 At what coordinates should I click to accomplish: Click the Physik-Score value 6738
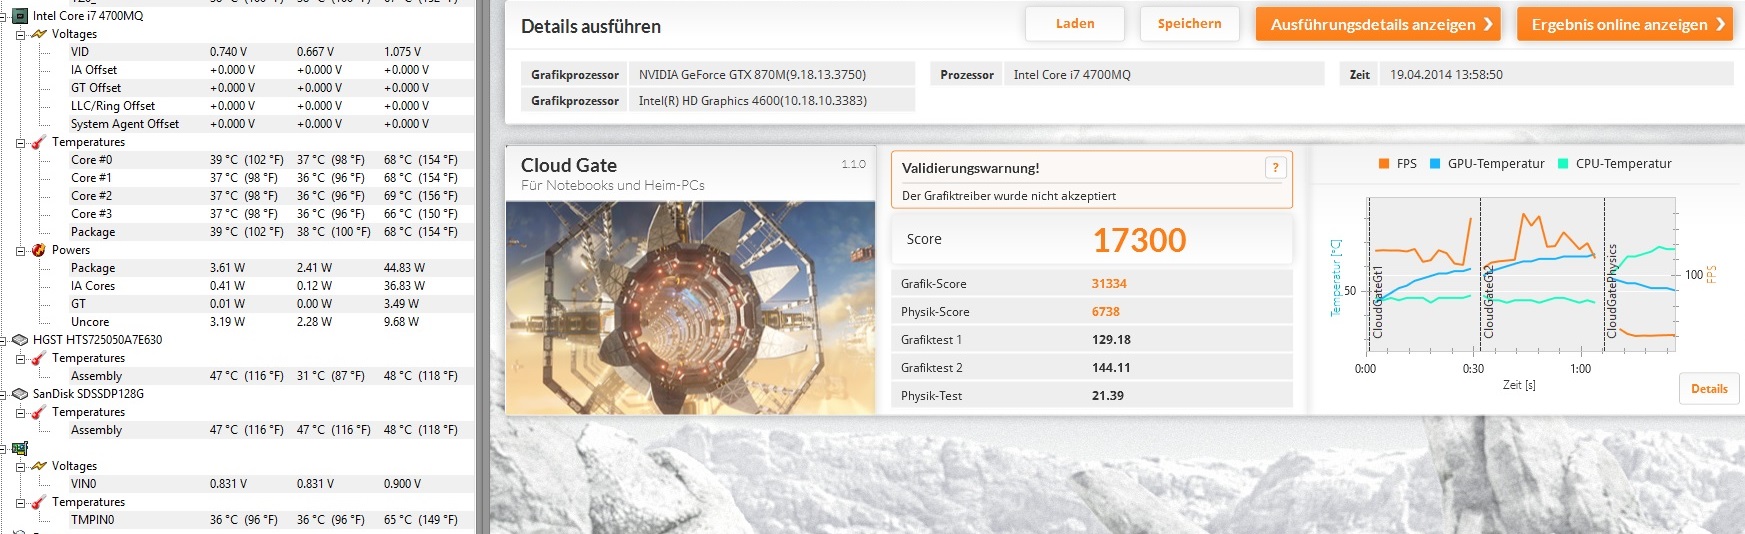tap(1105, 312)
